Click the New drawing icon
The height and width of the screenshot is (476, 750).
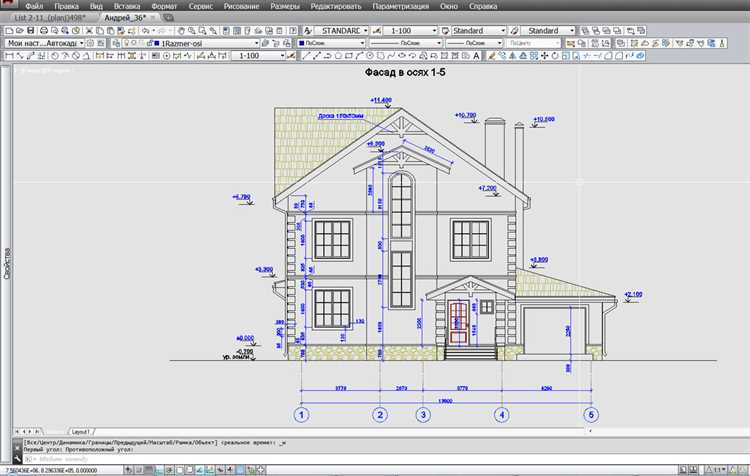(x=6, y=31)
